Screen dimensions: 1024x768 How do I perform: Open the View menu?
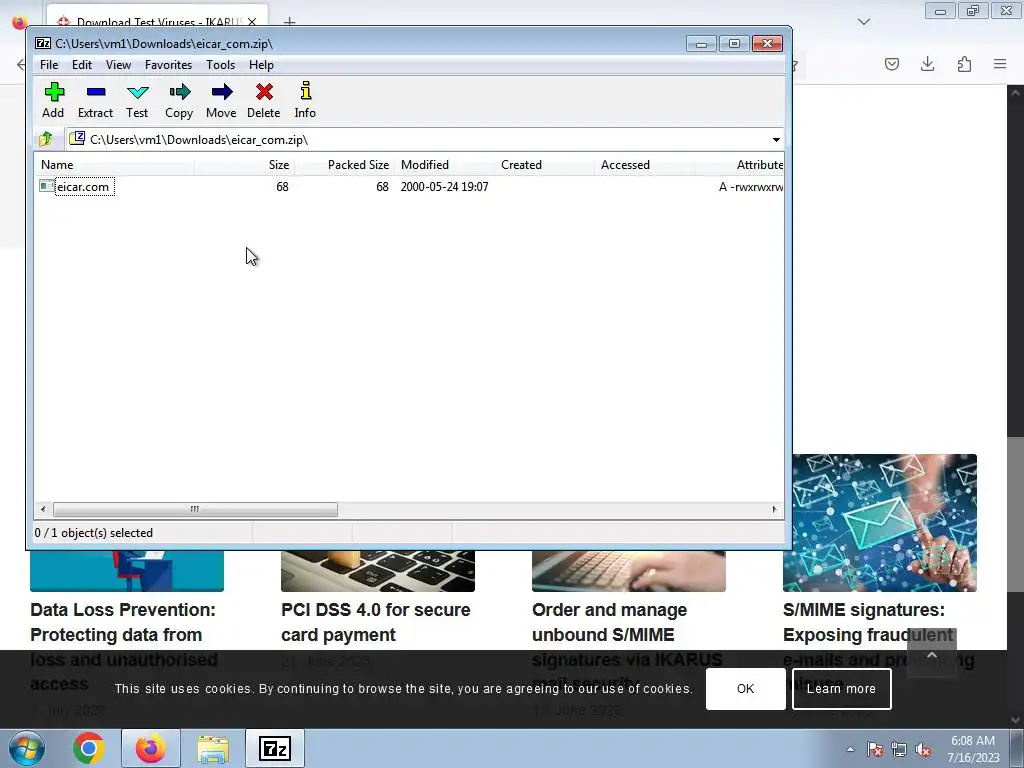(118, 65)
